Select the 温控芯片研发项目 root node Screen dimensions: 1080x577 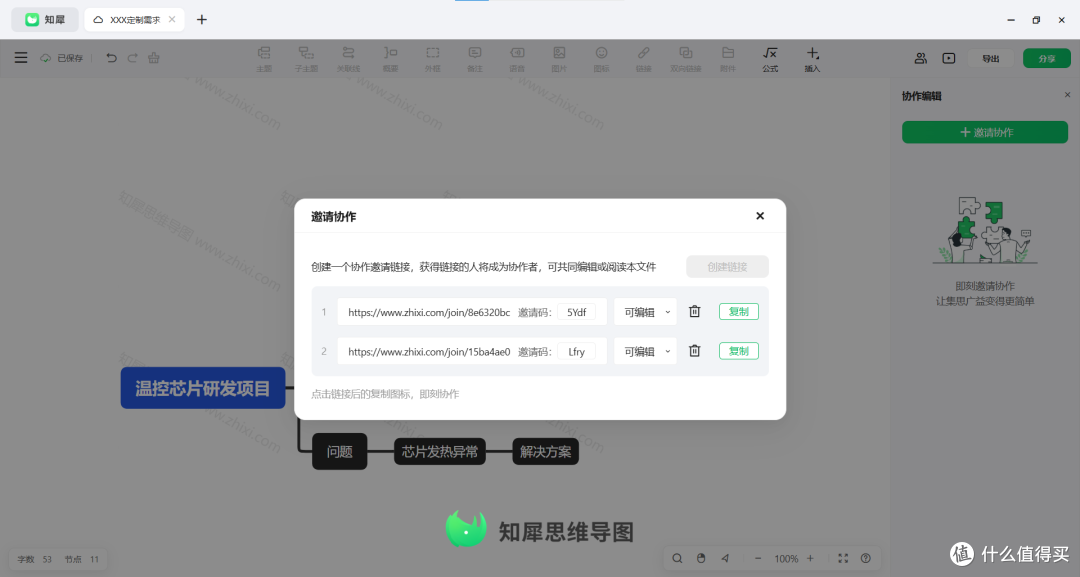pyautogui.click(x=202, y=388)
